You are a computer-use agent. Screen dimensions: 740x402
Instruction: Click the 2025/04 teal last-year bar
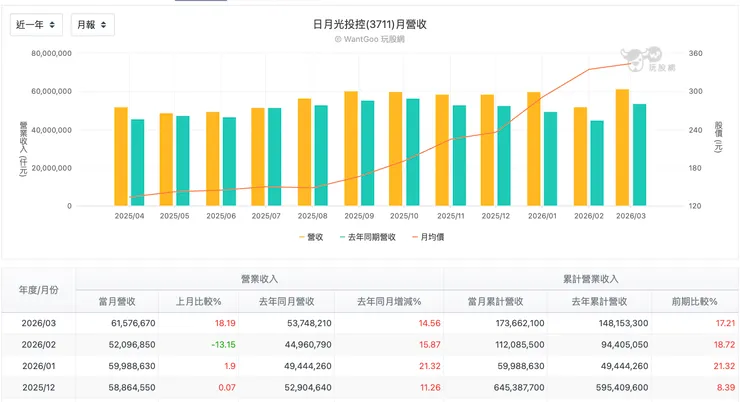point(138,162)
